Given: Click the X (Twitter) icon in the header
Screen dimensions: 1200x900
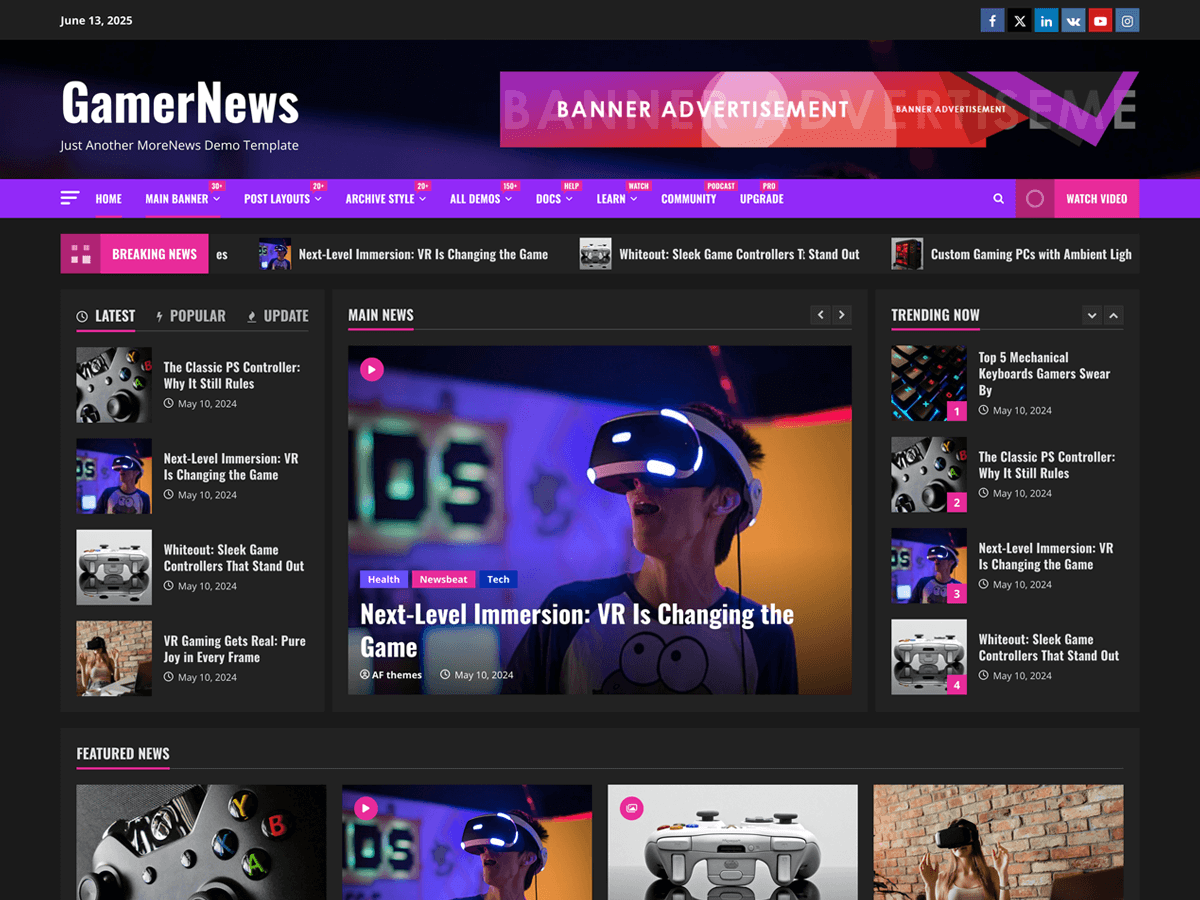Looking at the screenshot, I should 1019,20.
